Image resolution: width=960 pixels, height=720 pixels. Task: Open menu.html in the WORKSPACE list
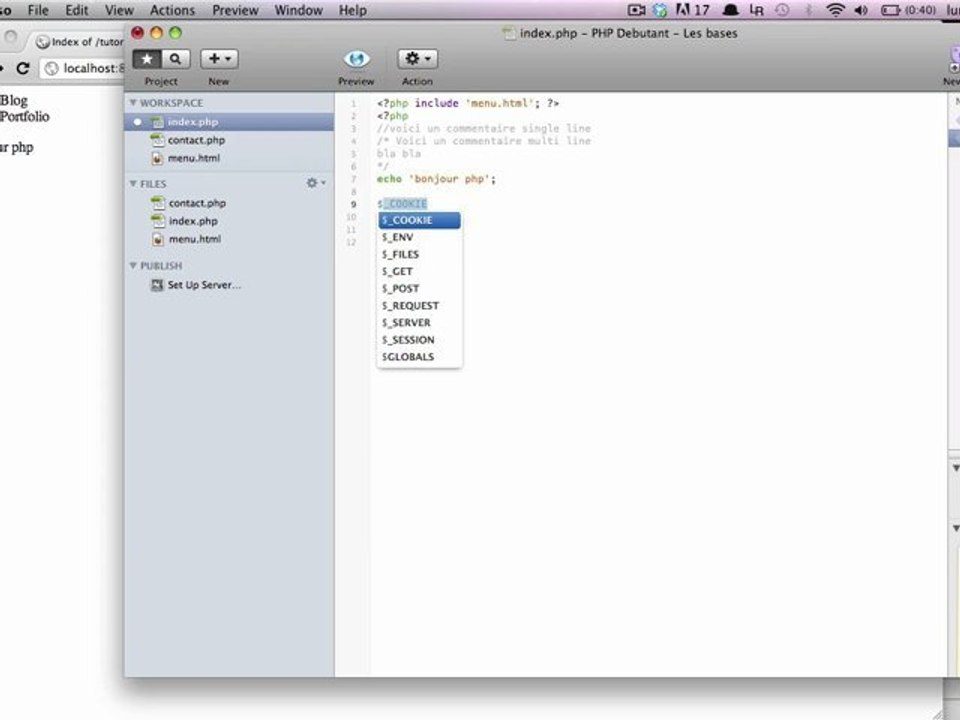[193, 158]
